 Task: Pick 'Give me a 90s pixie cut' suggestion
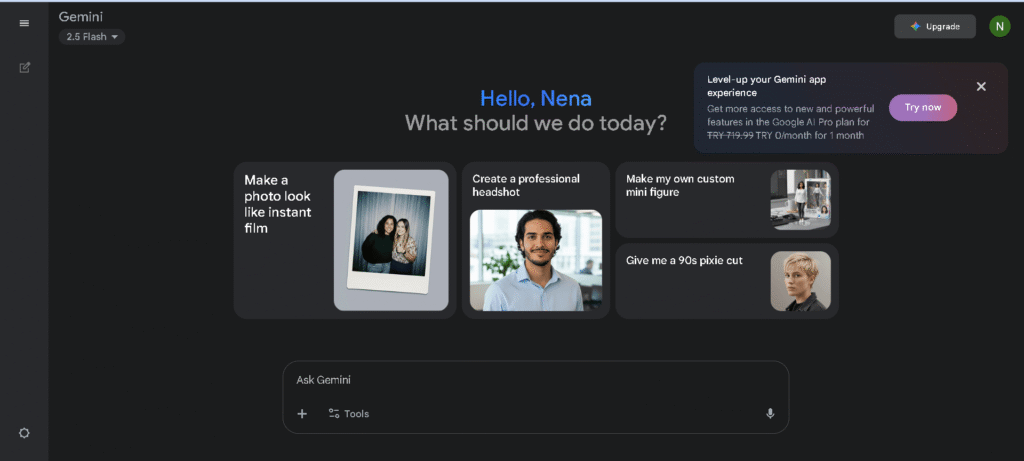point(684,261)
